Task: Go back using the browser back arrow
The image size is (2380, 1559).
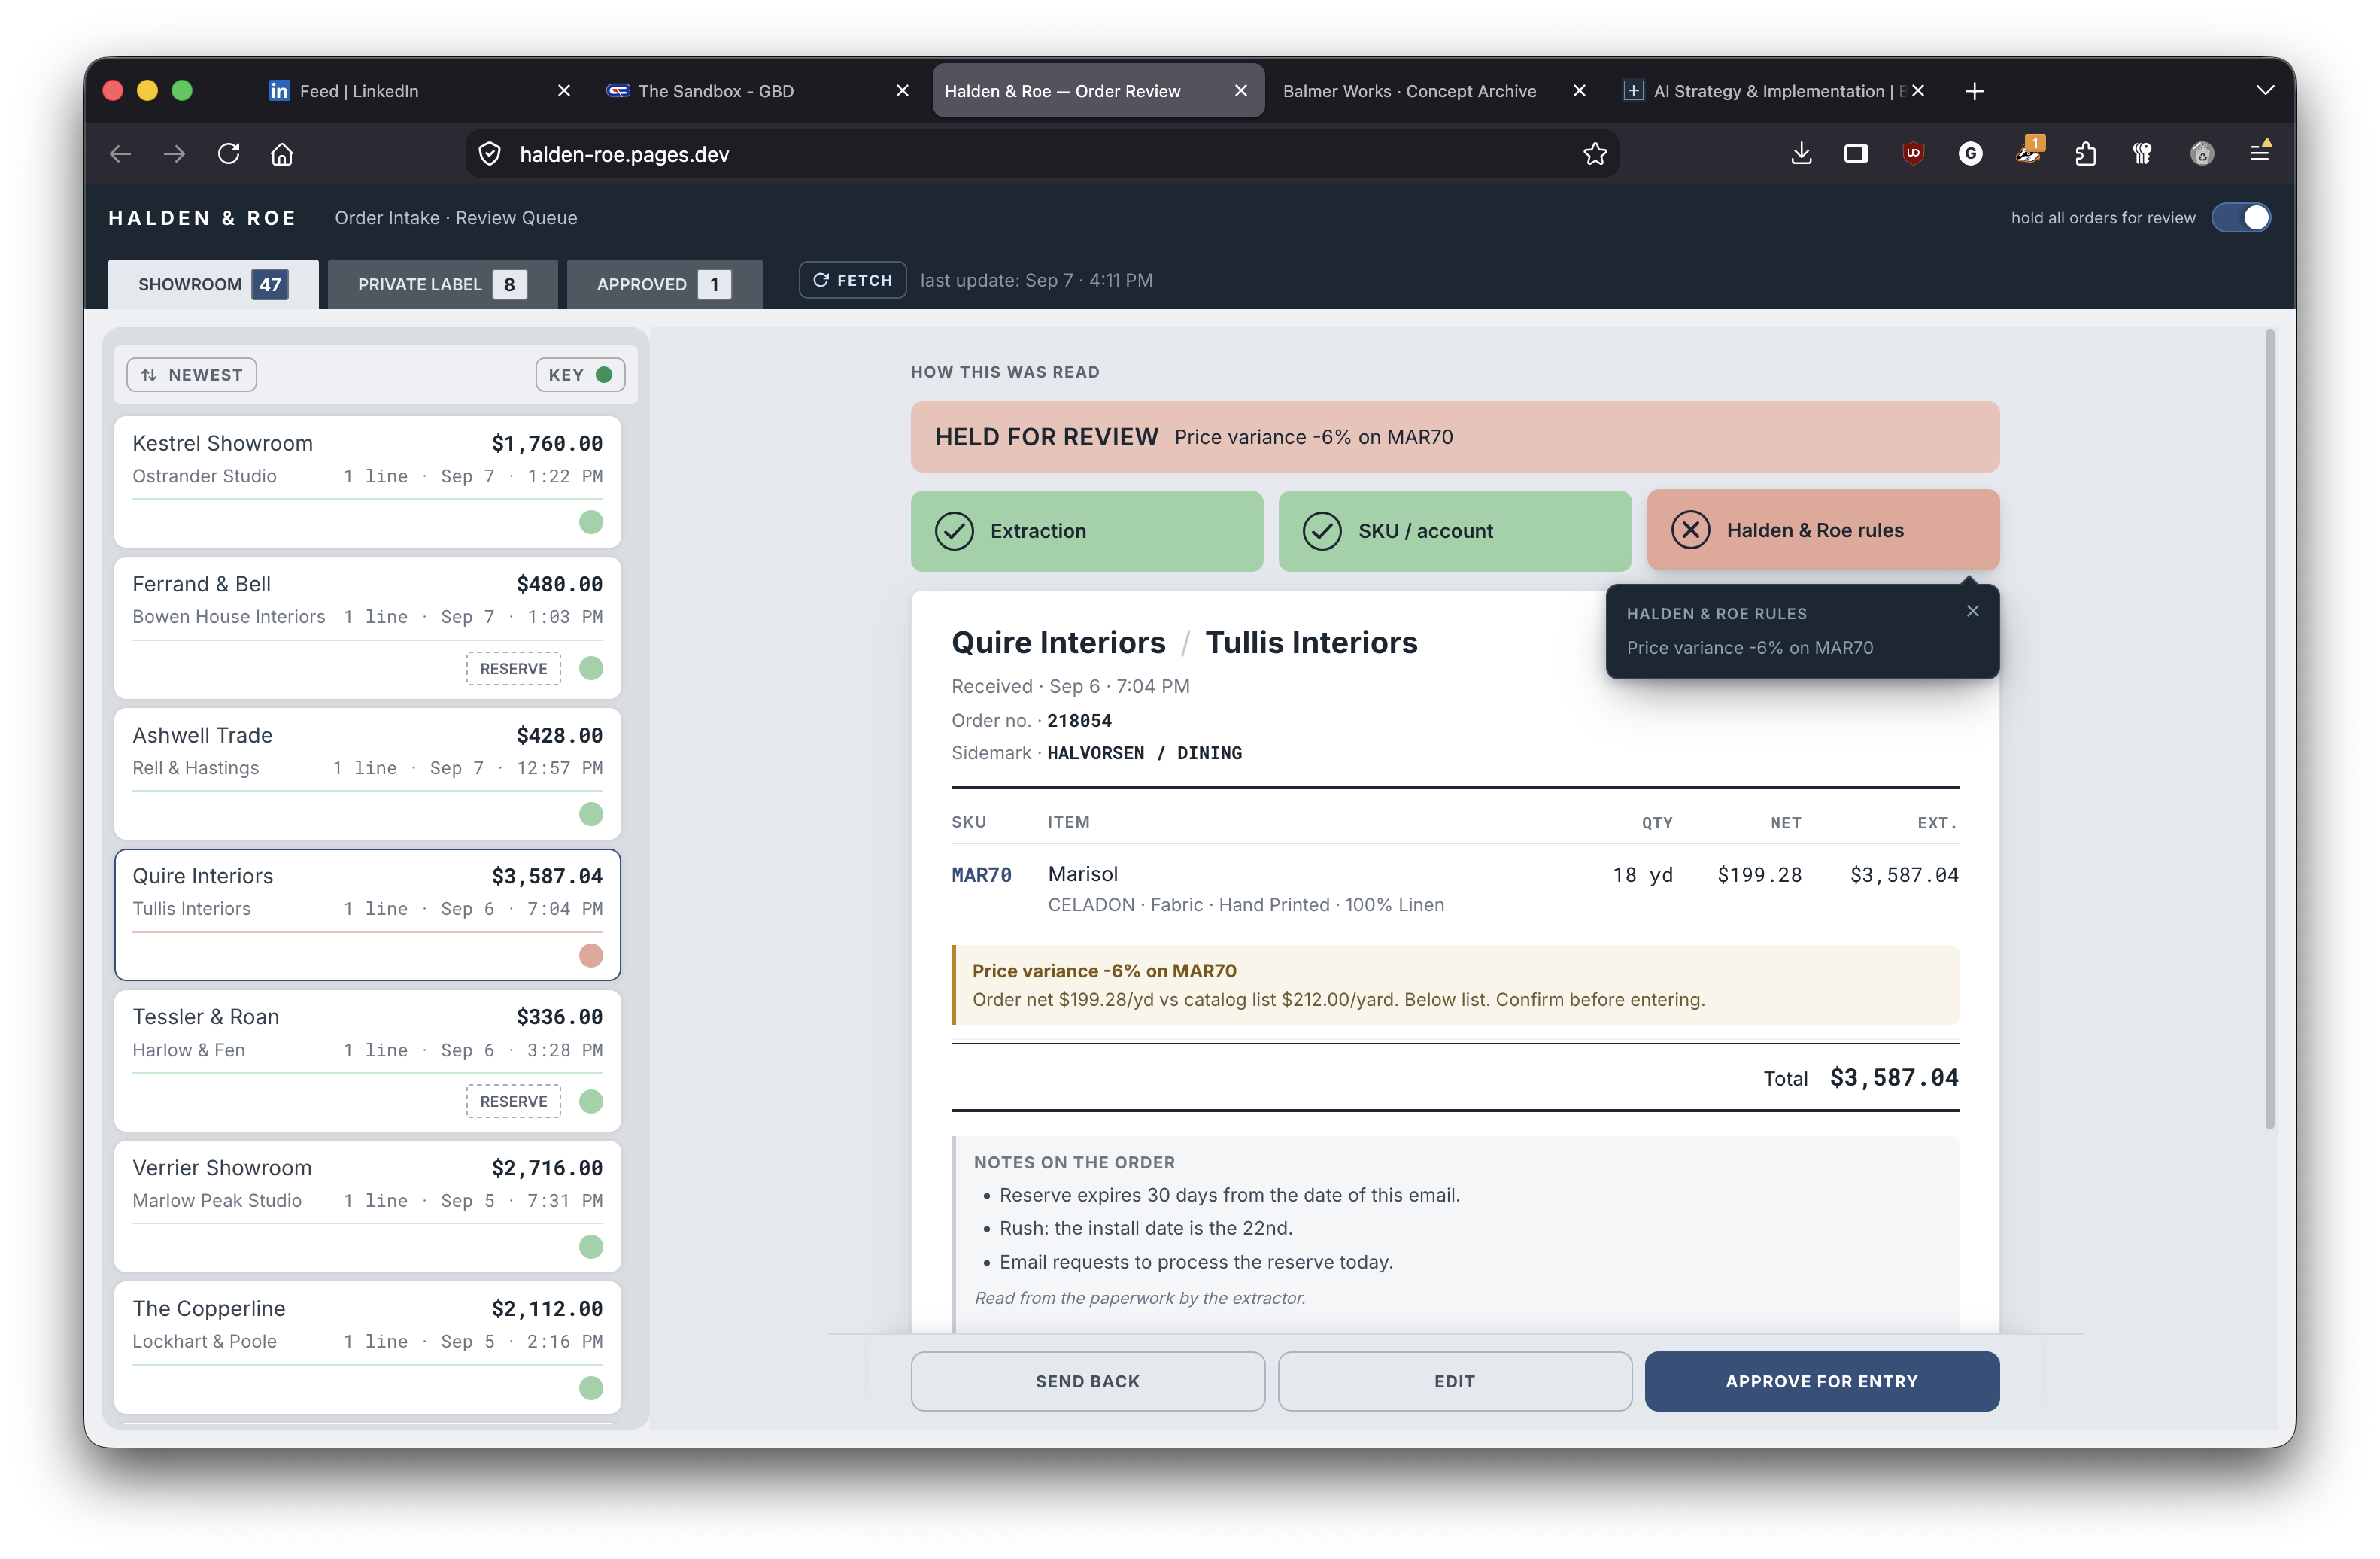Action: [121, 154]
